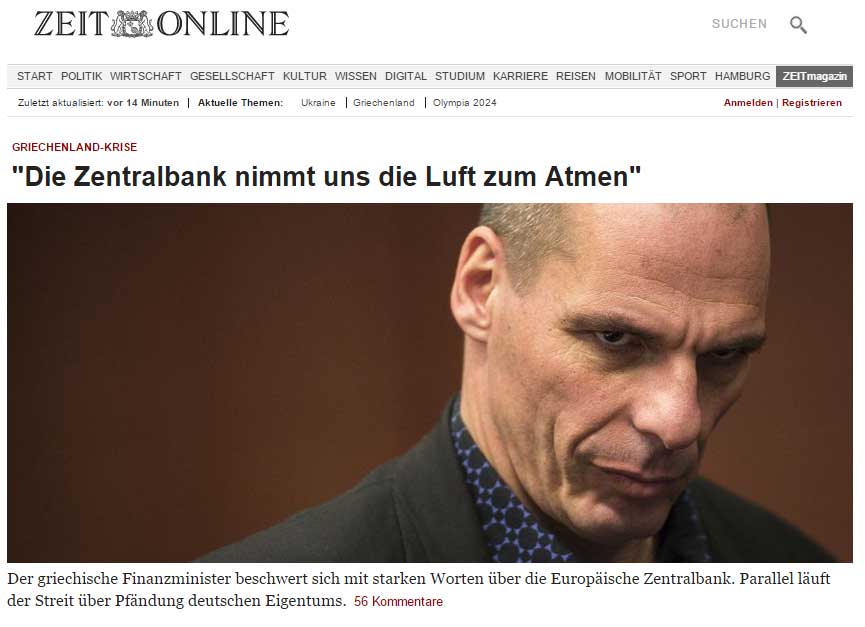Image resolution: width=865 pixels, height=627 pixels.
Task: Open the DIGITAL section
Action: pyautogui.click(x=406, y=76)
